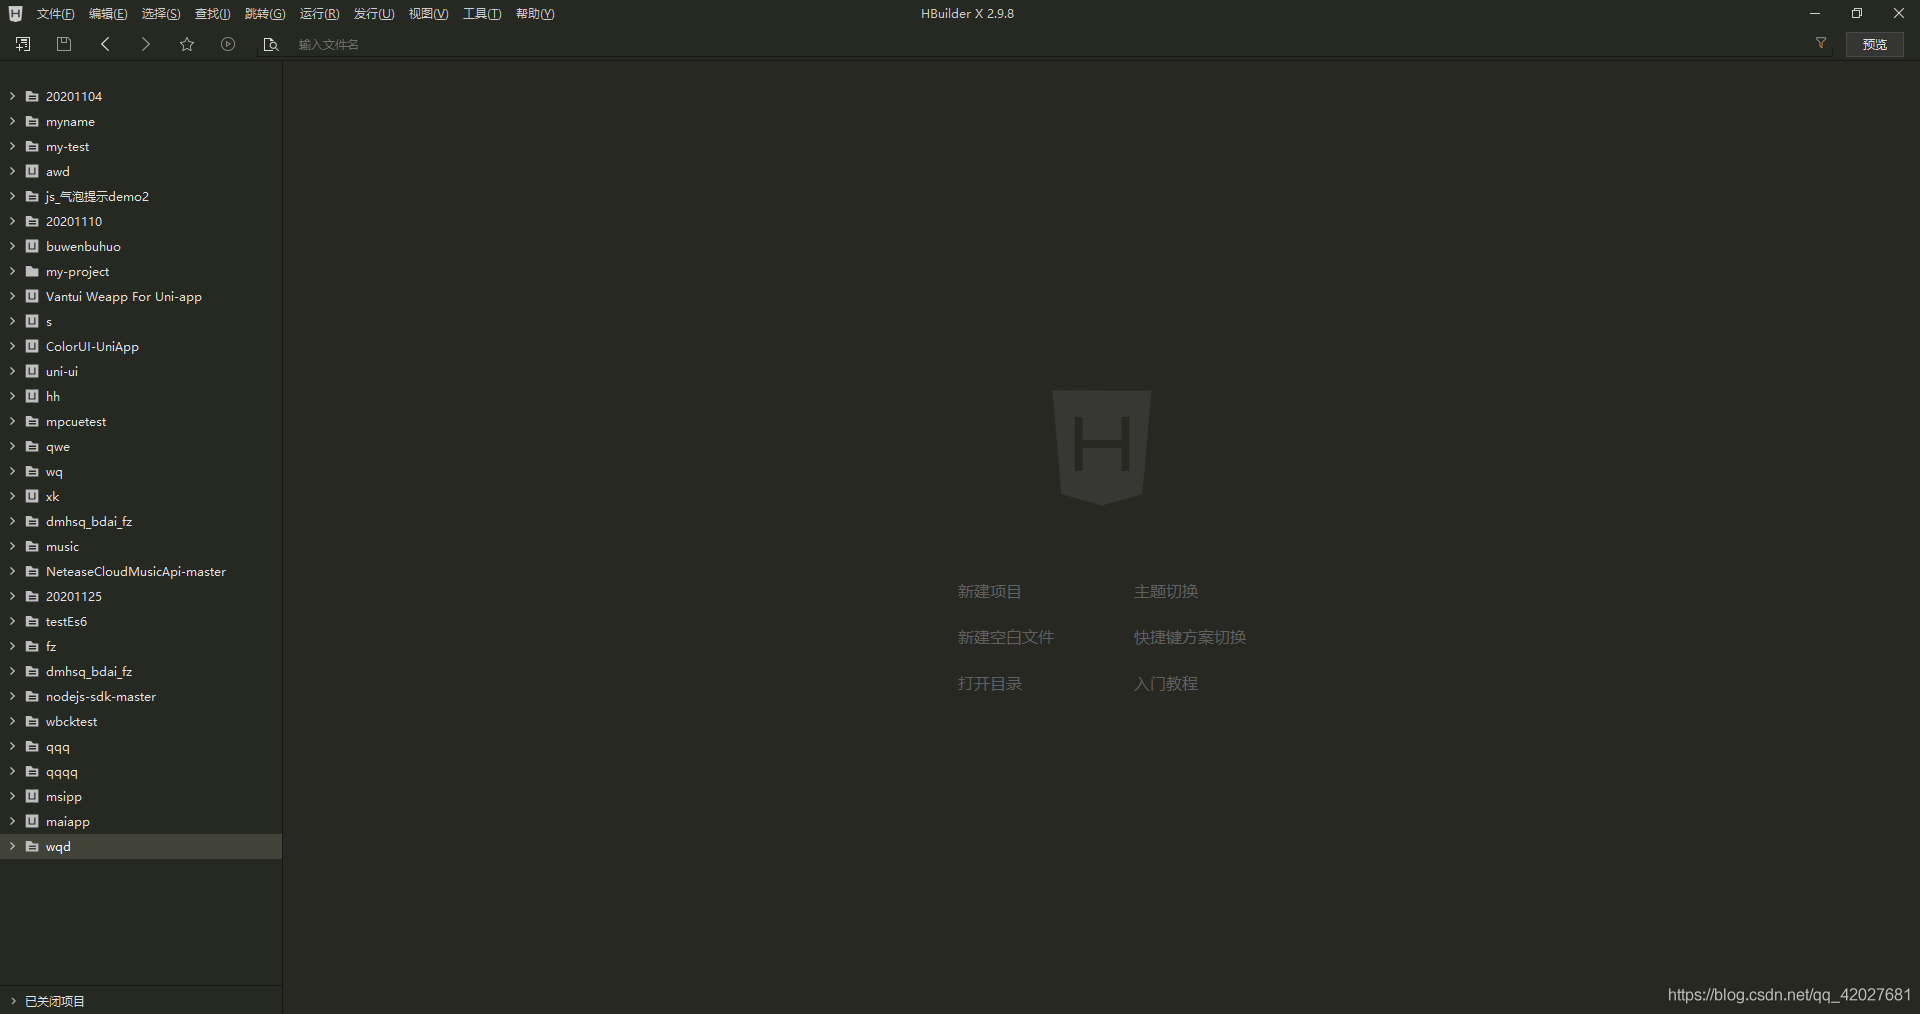Open the 工具(T) menu
1920x1014 pixels.
tap(482, 14)
